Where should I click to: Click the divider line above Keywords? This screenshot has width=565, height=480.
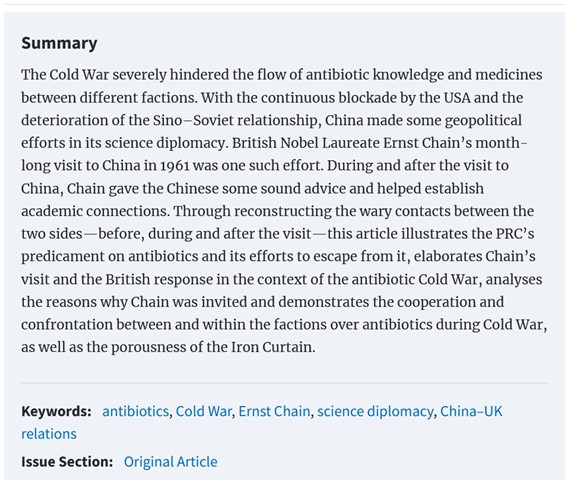[284, 383]
